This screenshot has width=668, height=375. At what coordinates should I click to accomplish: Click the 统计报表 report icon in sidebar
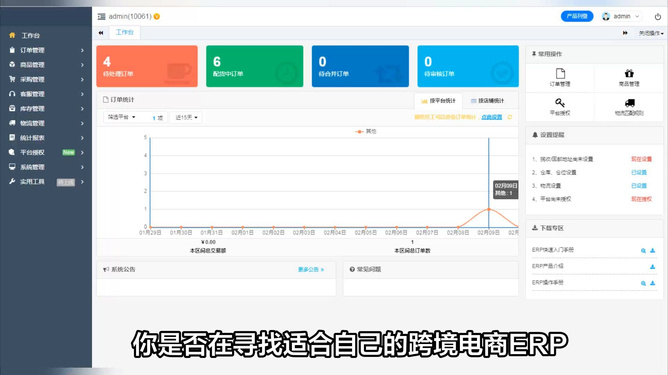(12, 138)
